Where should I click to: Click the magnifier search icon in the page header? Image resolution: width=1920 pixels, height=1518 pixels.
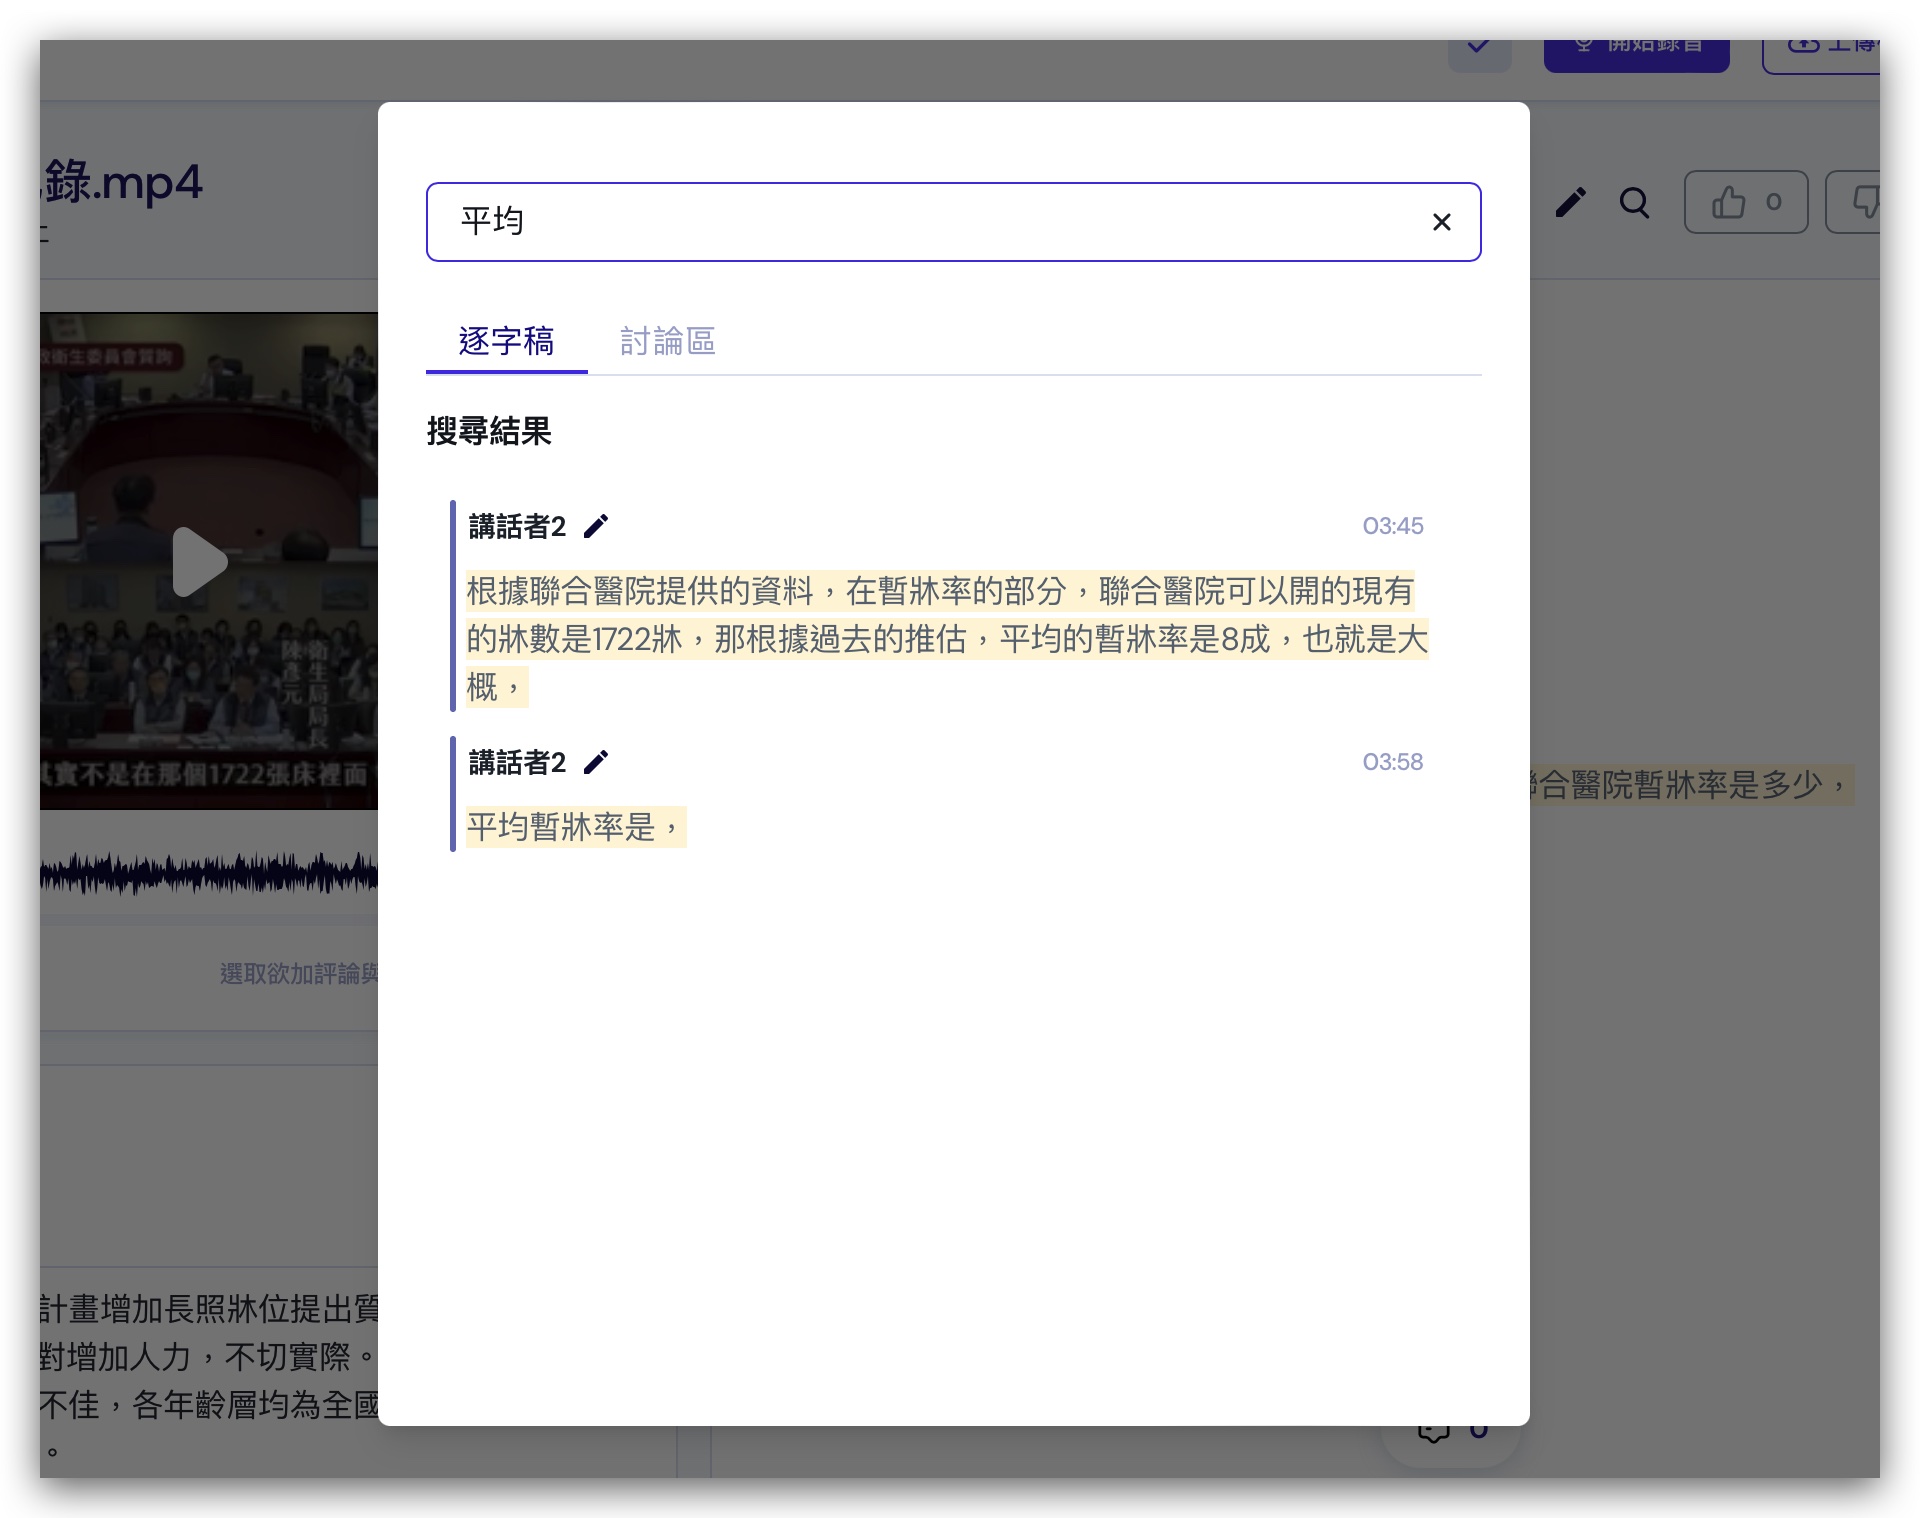[1635, 203]
